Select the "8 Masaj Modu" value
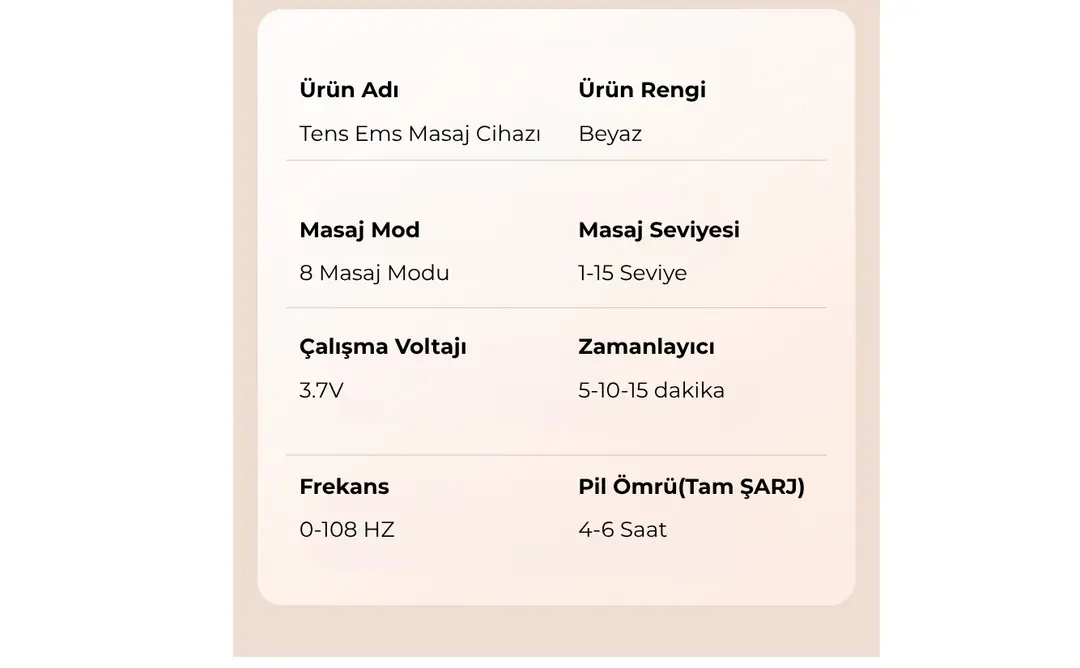This screenshot has height=668, width=1080. pos(374,273)
